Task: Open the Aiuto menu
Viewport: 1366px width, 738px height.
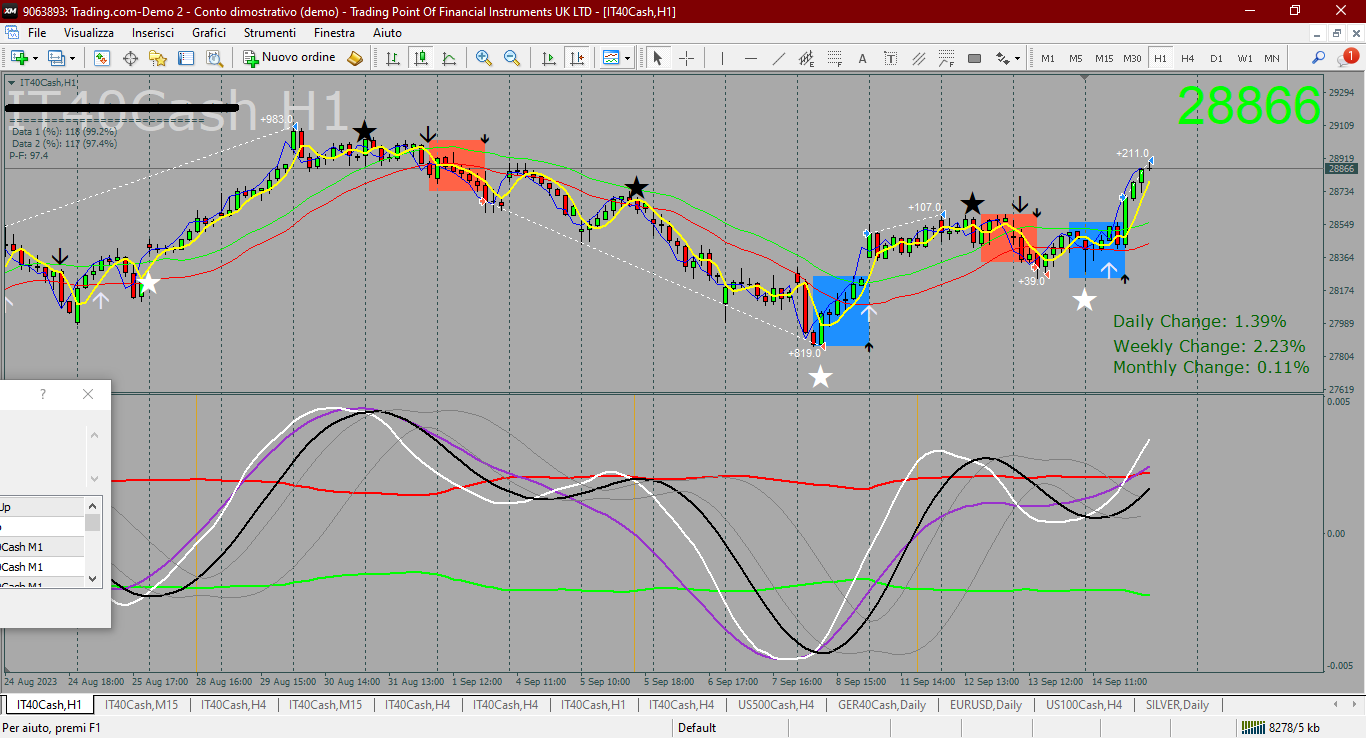Action: coord(387,33)
